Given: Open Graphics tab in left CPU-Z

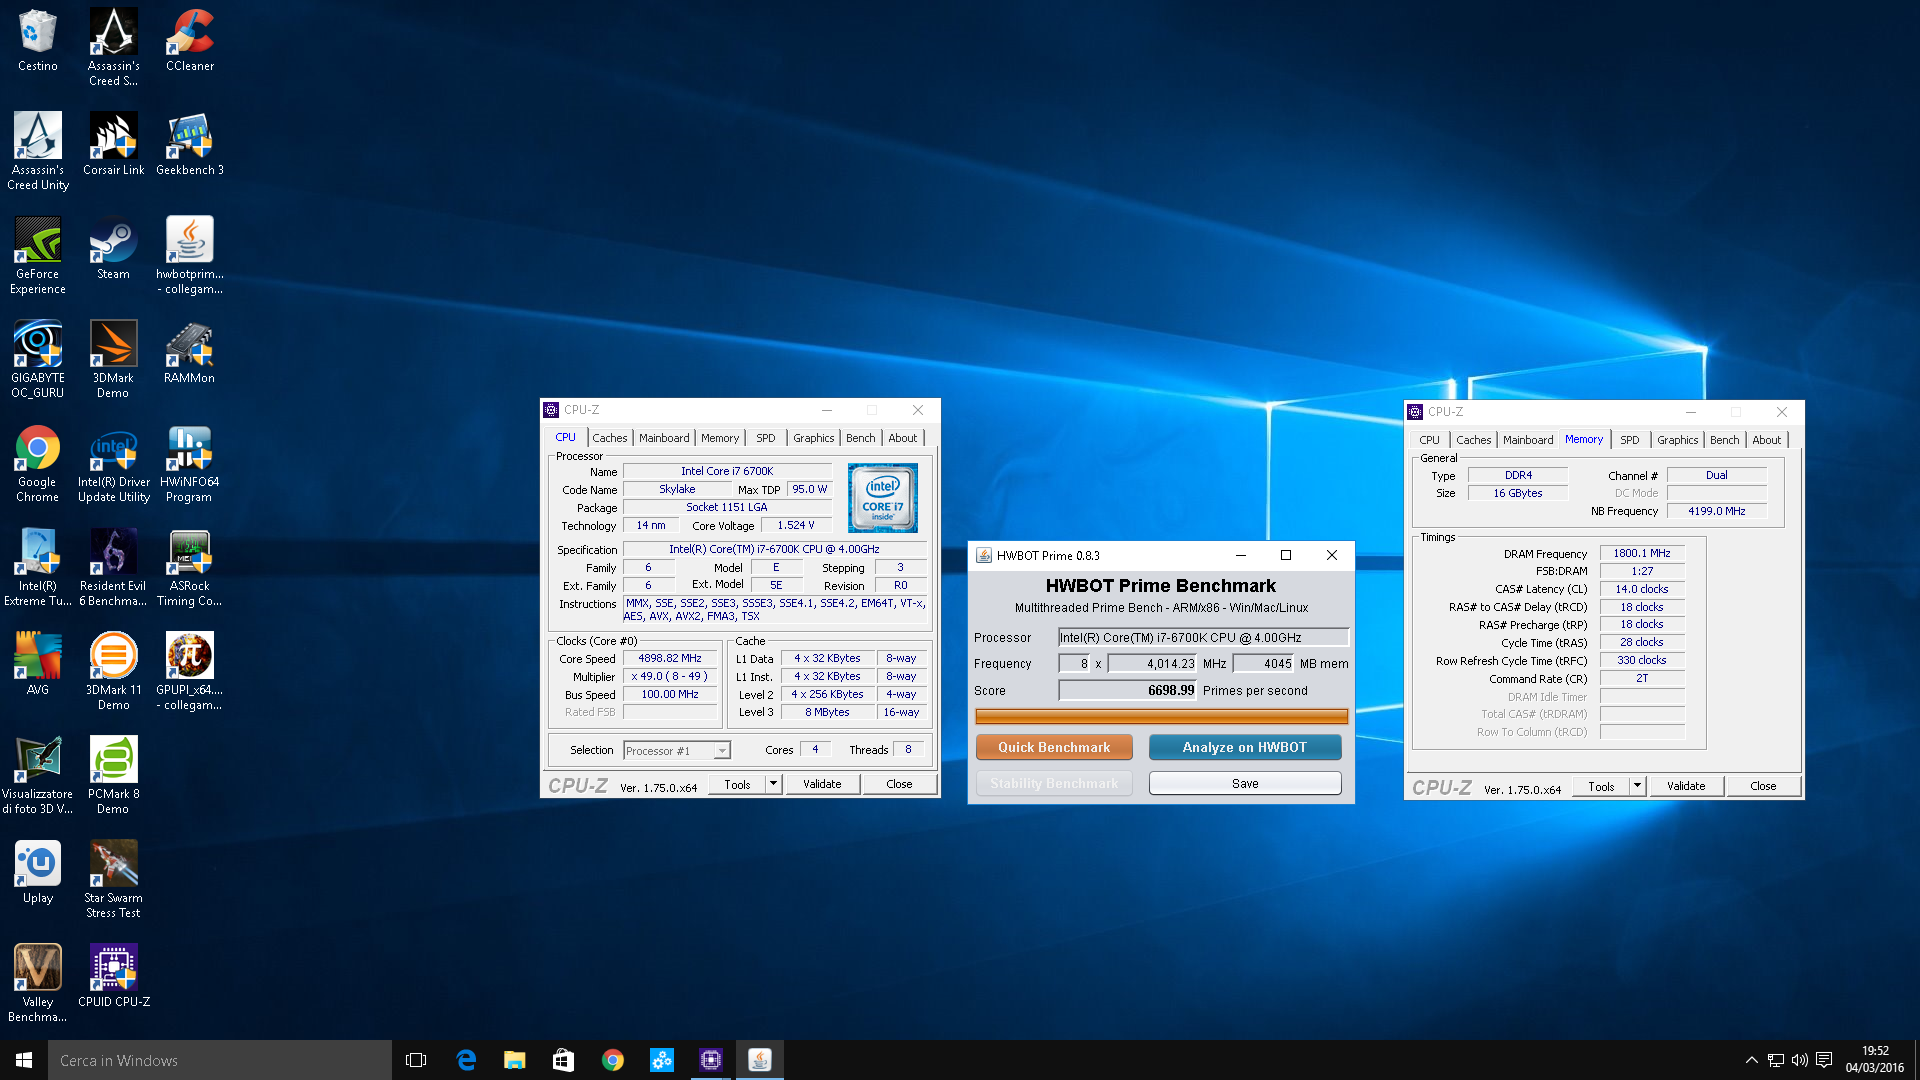Looking at the screenshot, I should click(x=813, y=438).
